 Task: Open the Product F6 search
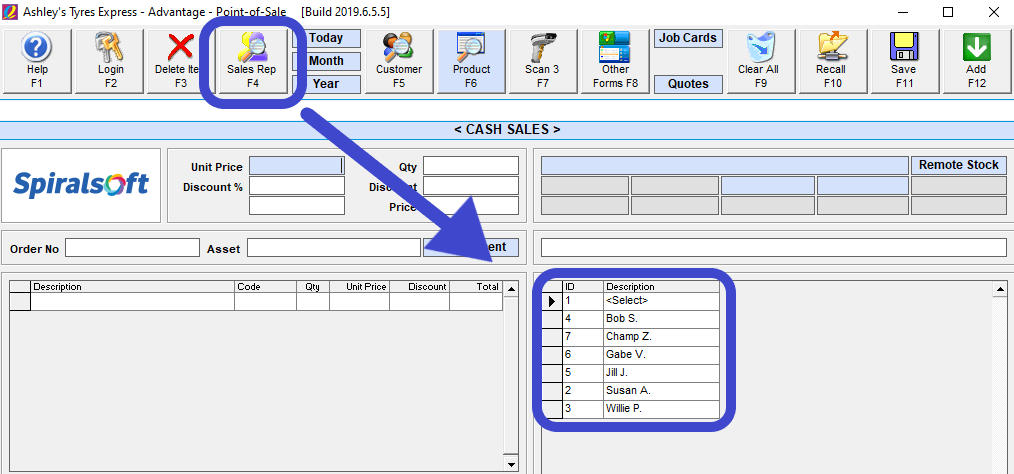click(x=471, y=61)
